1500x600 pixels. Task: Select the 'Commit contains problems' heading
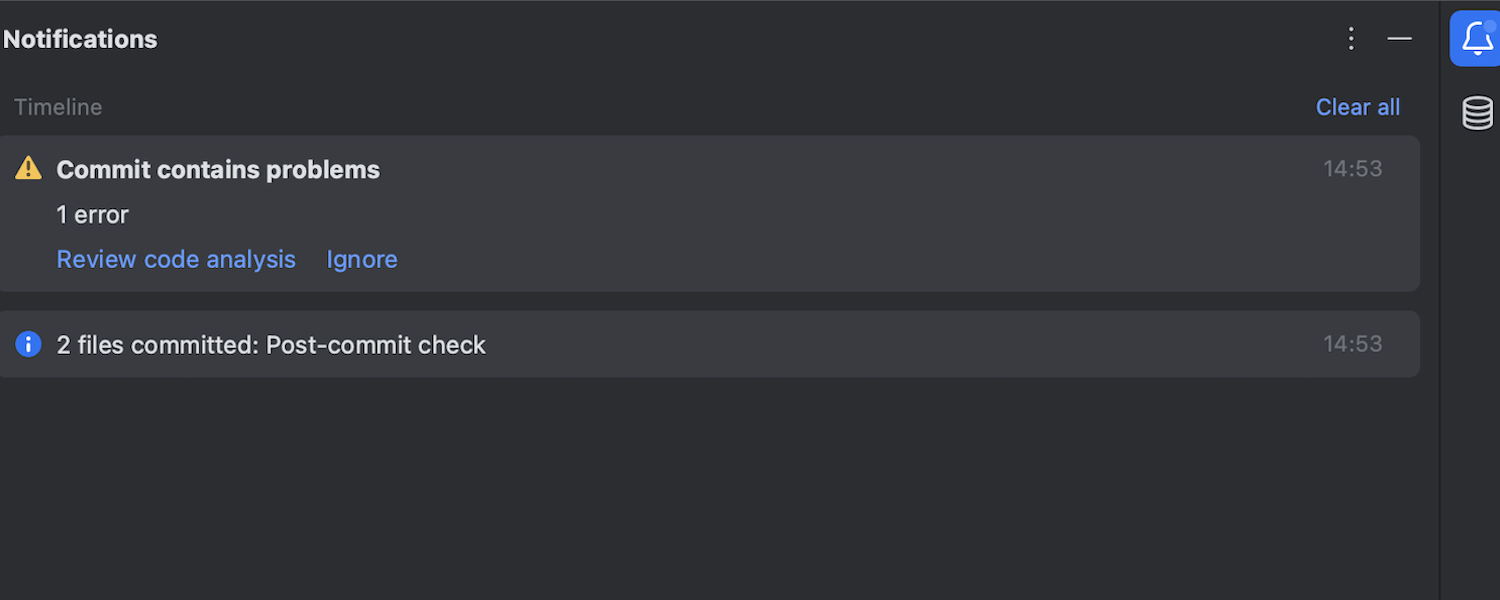(218, 170)
